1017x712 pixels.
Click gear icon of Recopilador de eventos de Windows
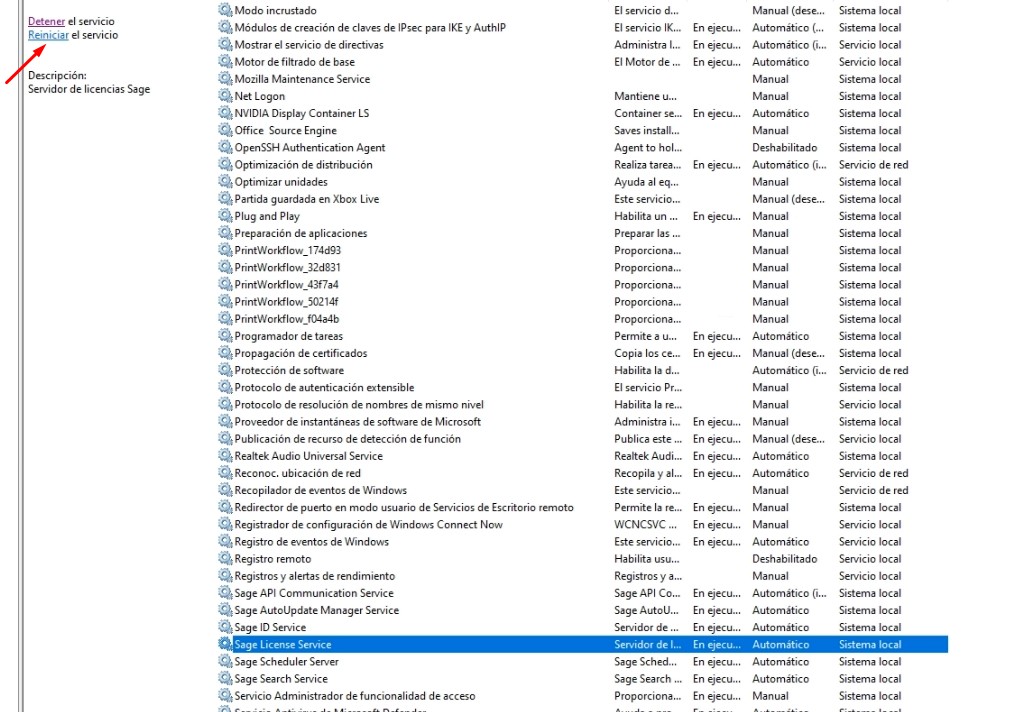224,490
